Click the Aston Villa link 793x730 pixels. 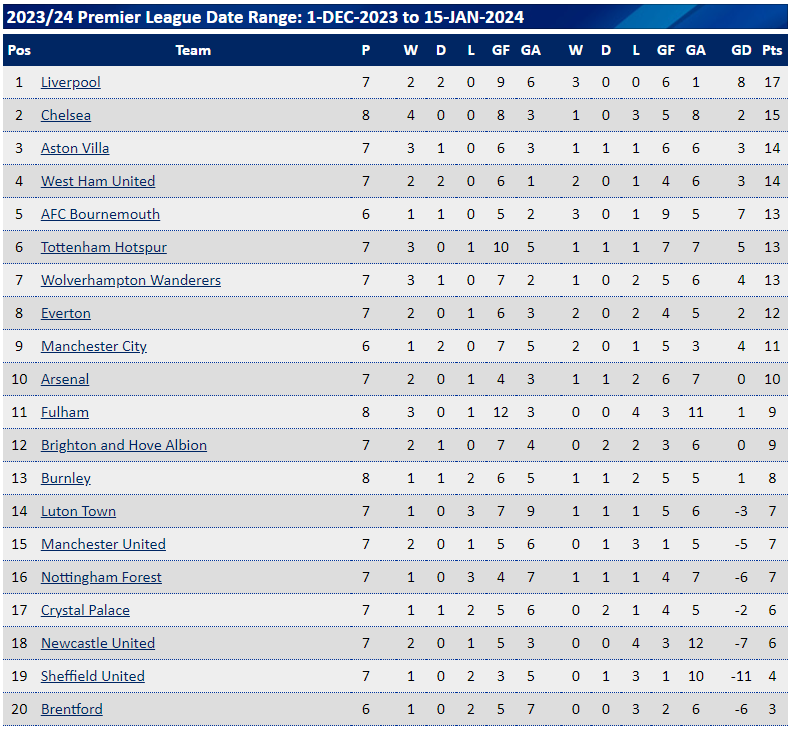[75, 148]
